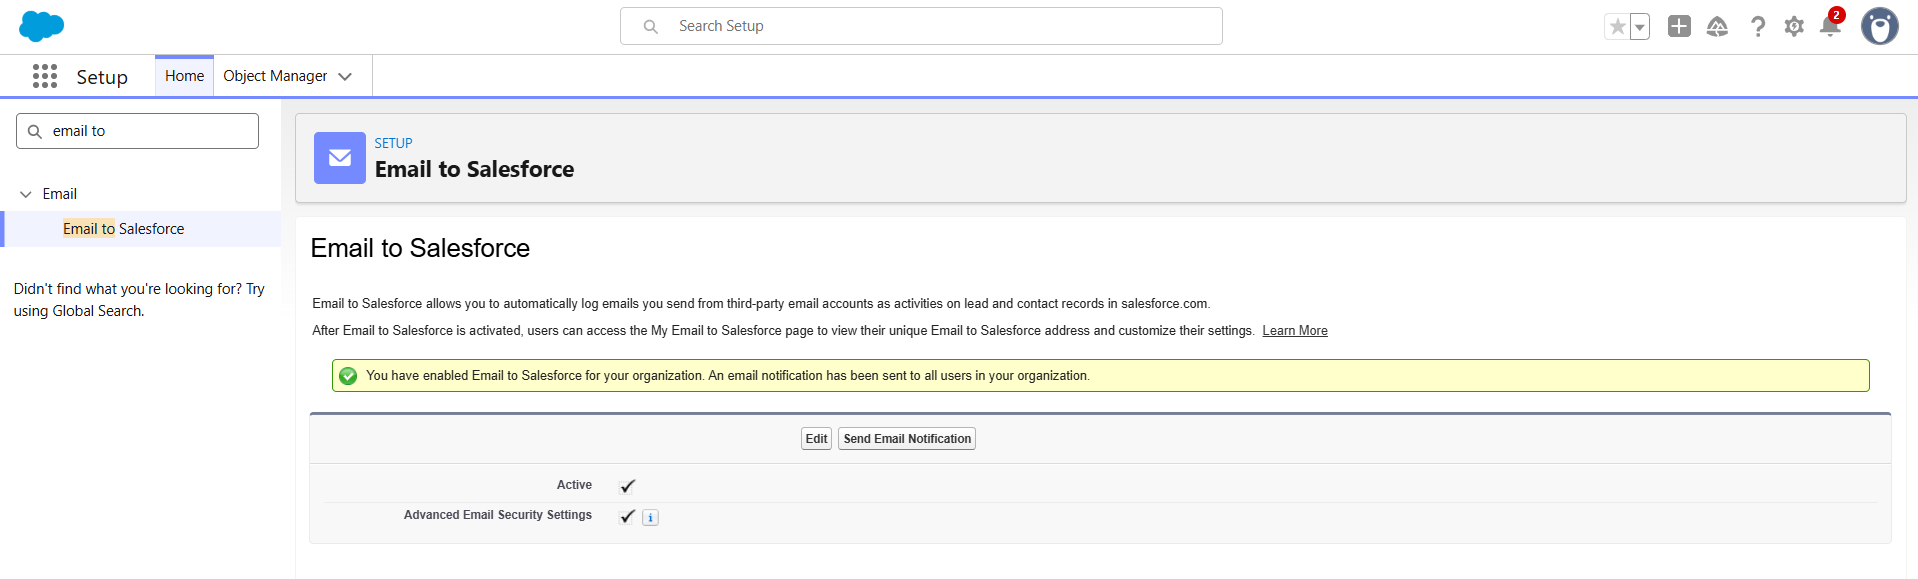This screenshot has width=1918, height=579.
Task: Click the Active checkmark value
Action: point(627,486)
